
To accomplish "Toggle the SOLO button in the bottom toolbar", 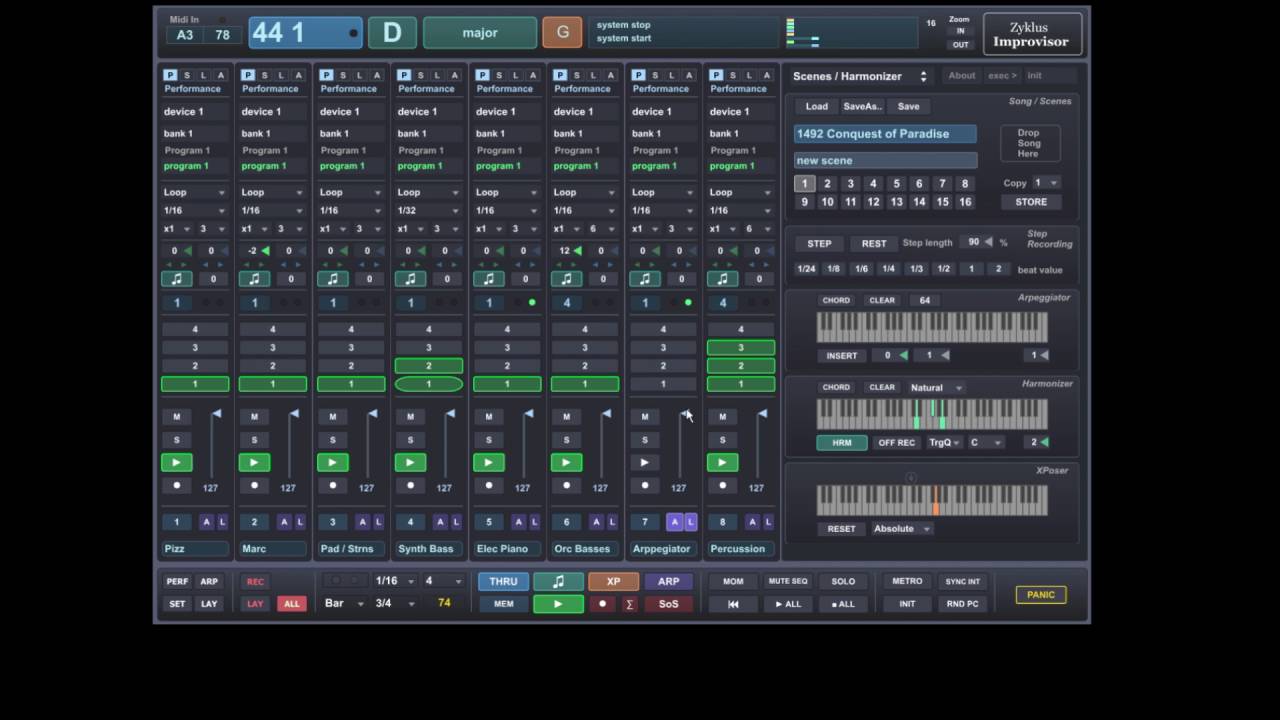I will click(x=843, y=581).
